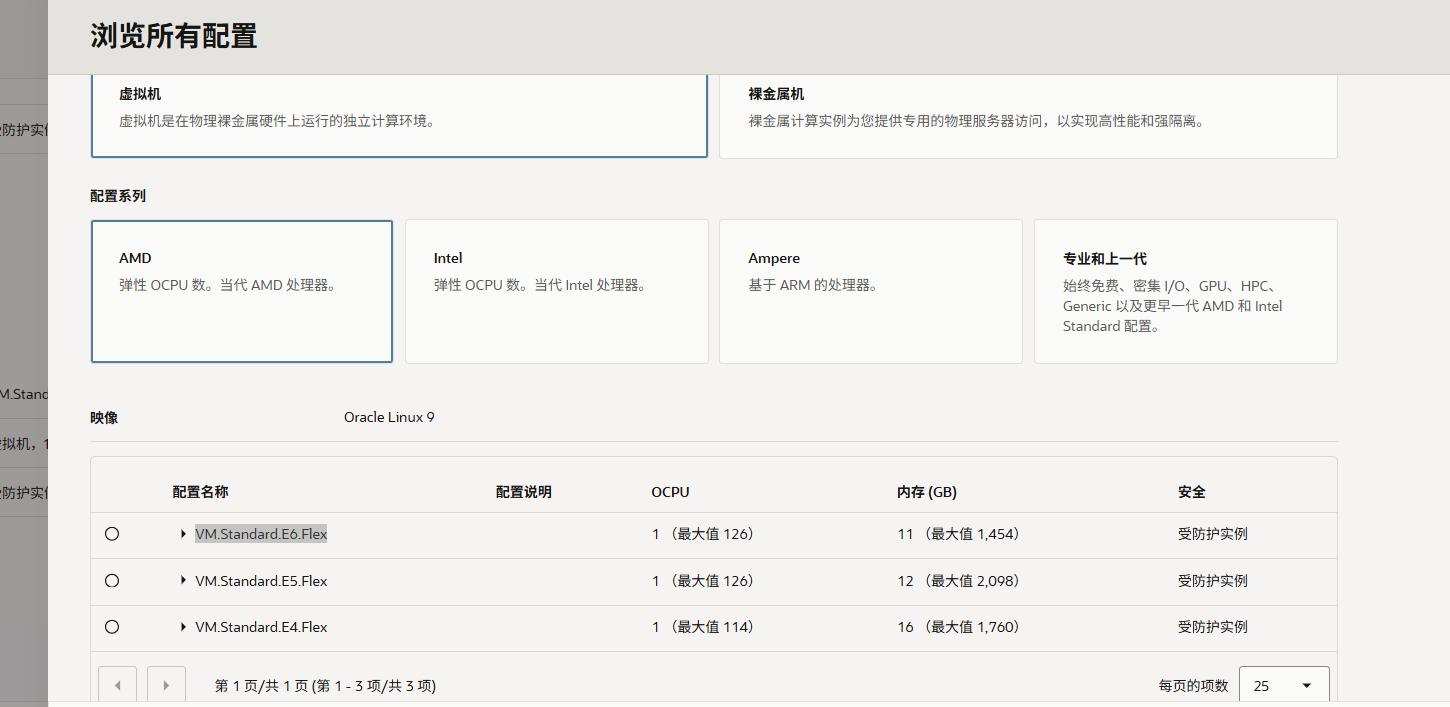Select the 虚拟机 instance type card
The image size is (1450, 707).
(399, 115)
